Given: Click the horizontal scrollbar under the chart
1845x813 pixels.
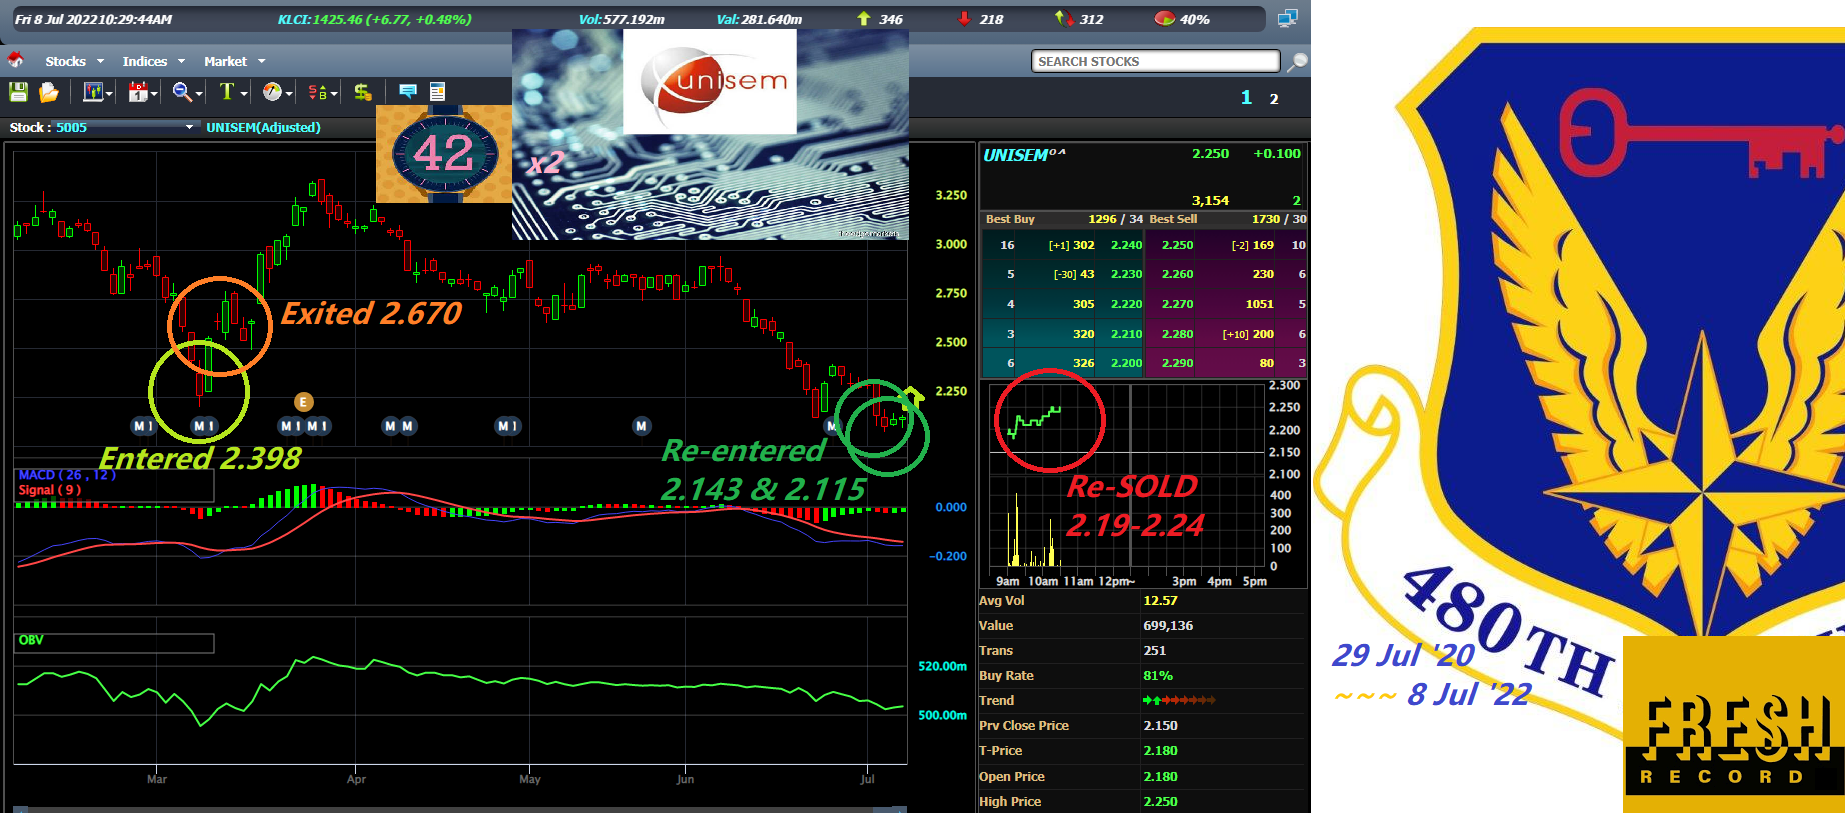Looking at the screenshot, I should pyautogui.click(x=460, y=809).
